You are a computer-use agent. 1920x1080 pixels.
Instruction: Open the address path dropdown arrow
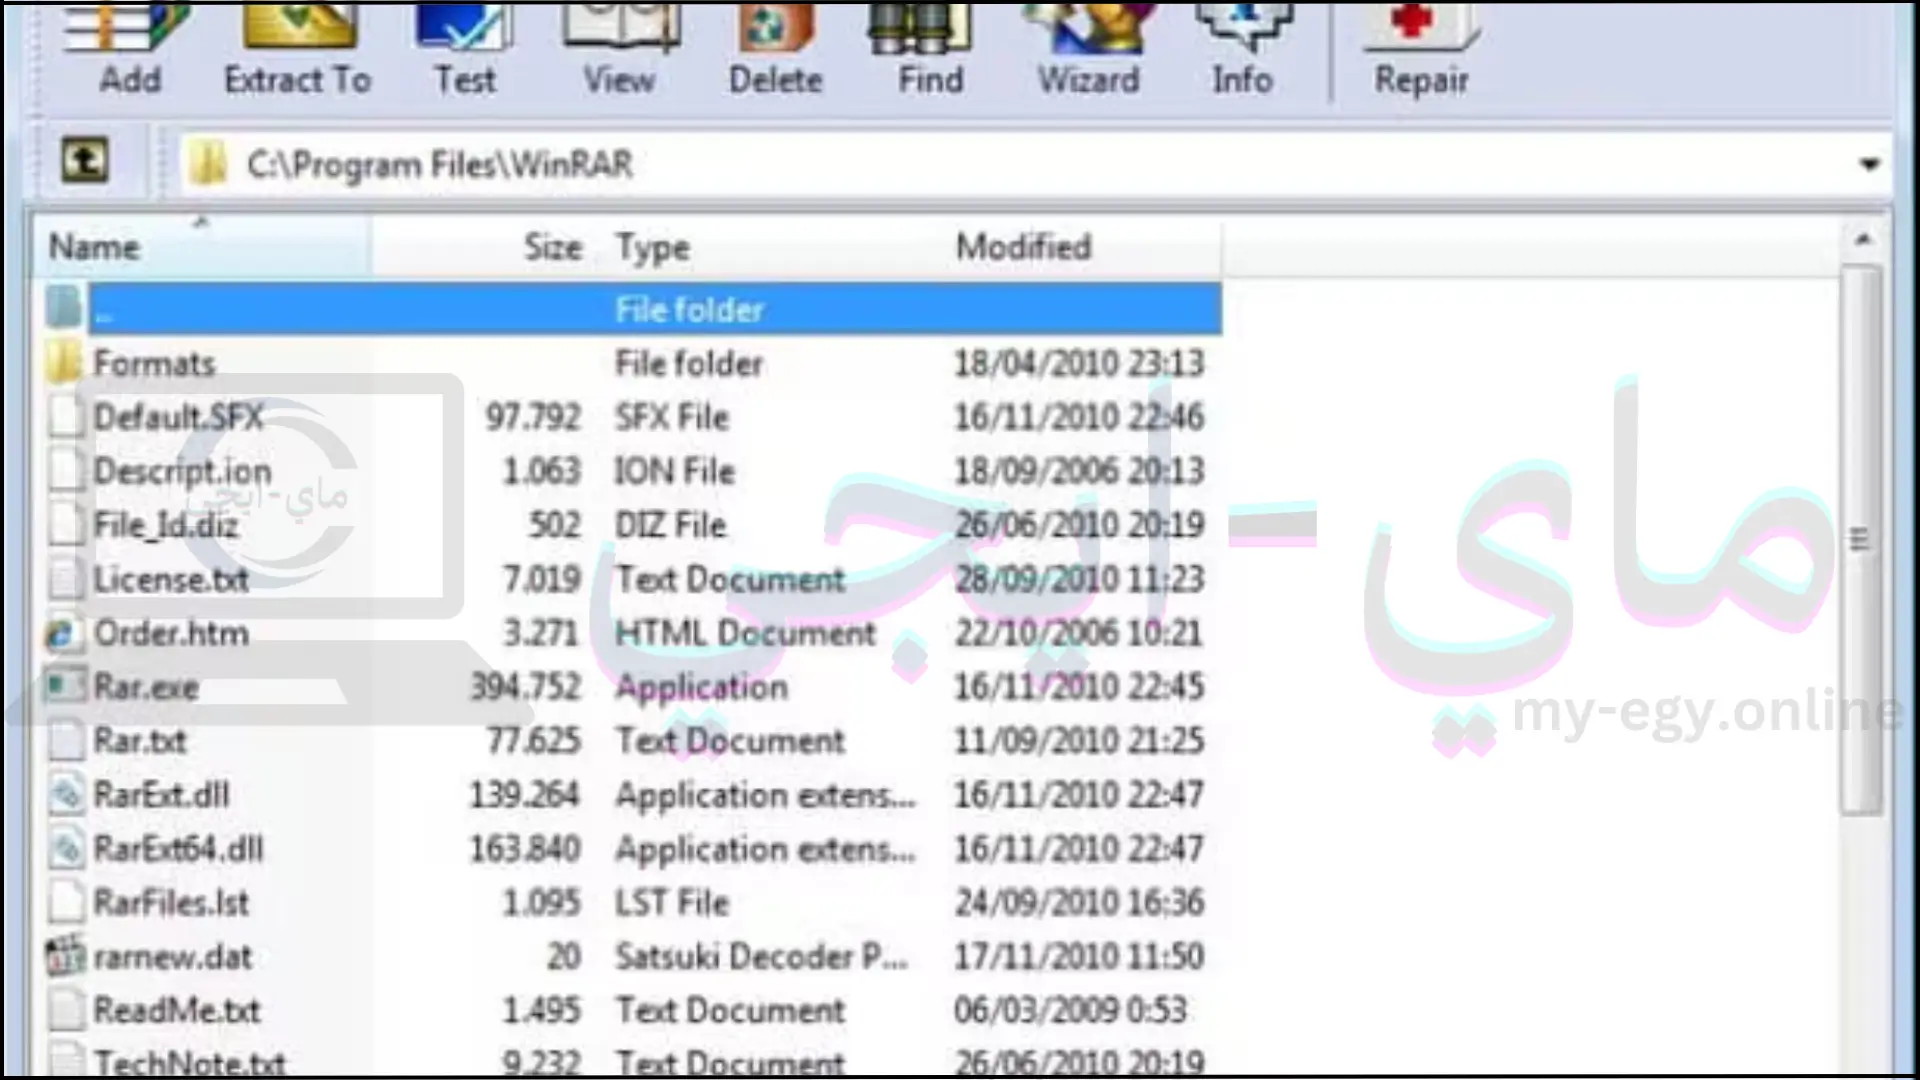(1869, 164)
